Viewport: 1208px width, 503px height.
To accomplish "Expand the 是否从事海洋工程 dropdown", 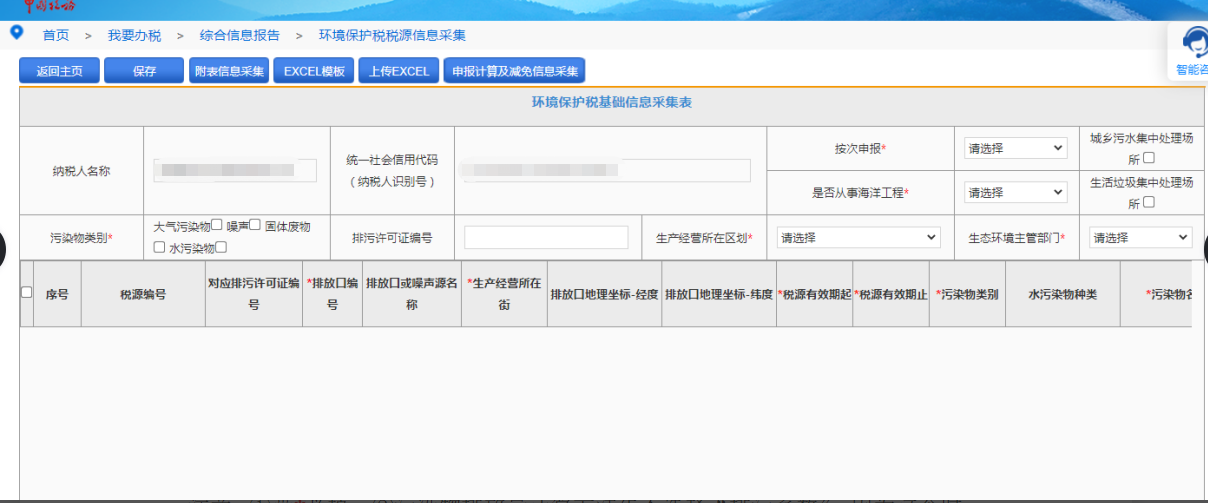I will tap(1016, 192).
